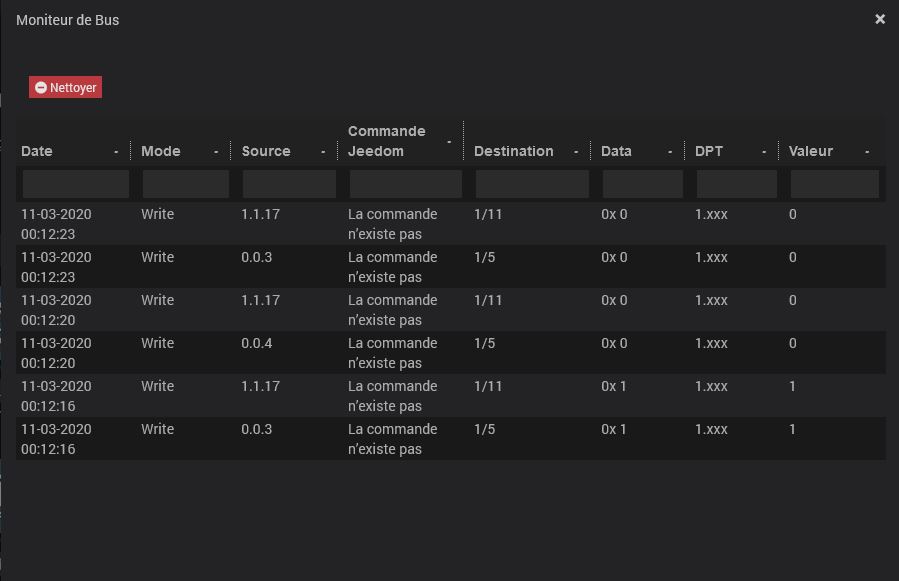Screen dimensions: 899x581
Task: Focus the Data filter input field
Action: pos(643,184)
